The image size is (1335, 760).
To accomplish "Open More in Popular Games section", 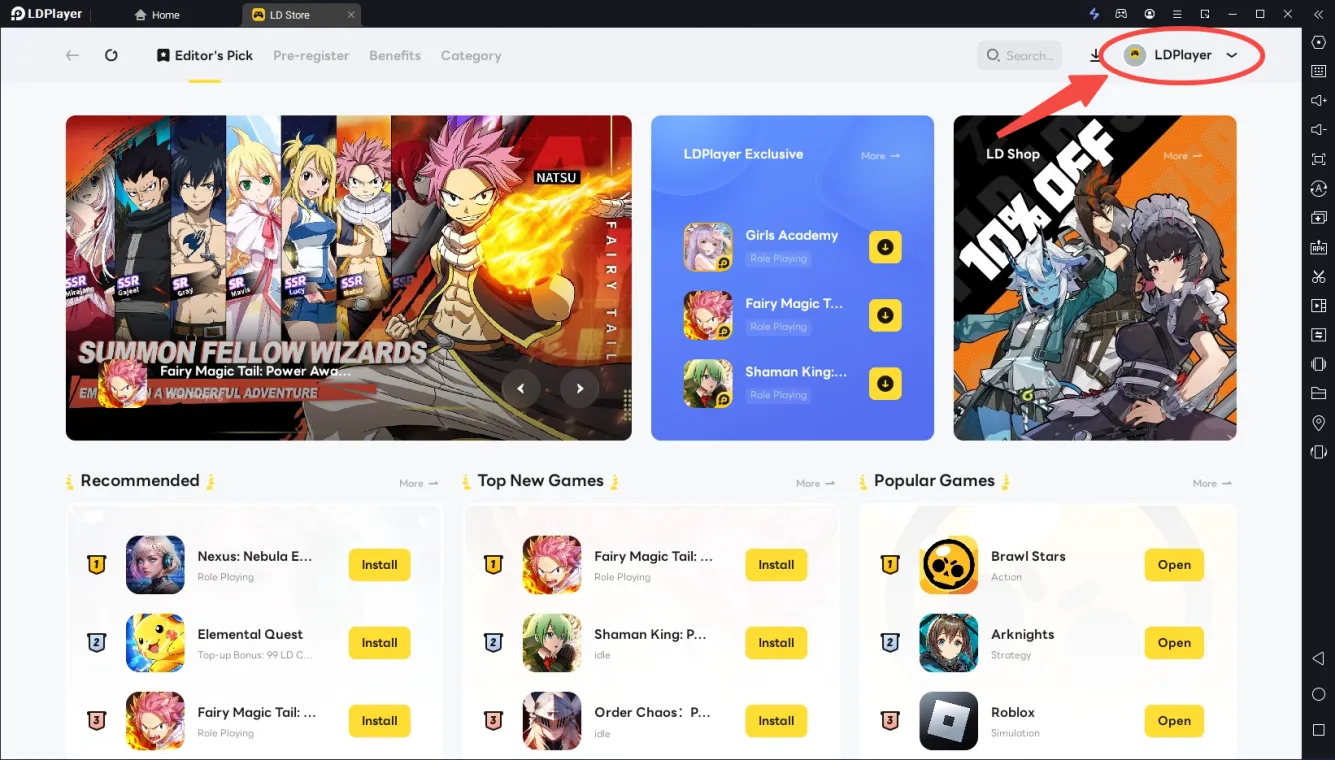I will click(1210, 482).
